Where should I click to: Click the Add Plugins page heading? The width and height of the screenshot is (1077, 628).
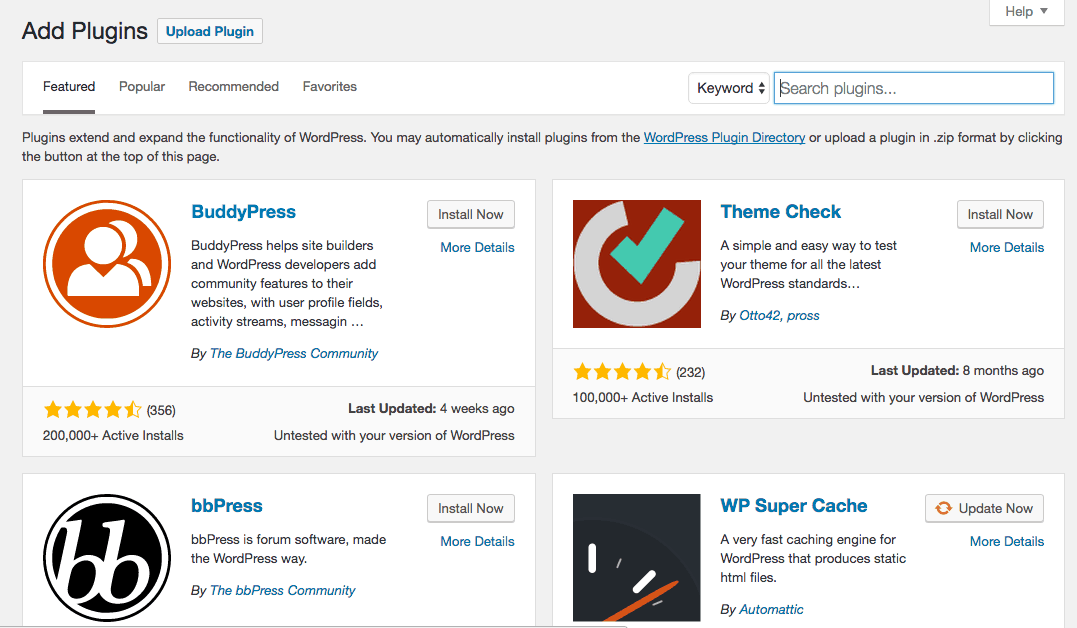(x=84, y=31)
